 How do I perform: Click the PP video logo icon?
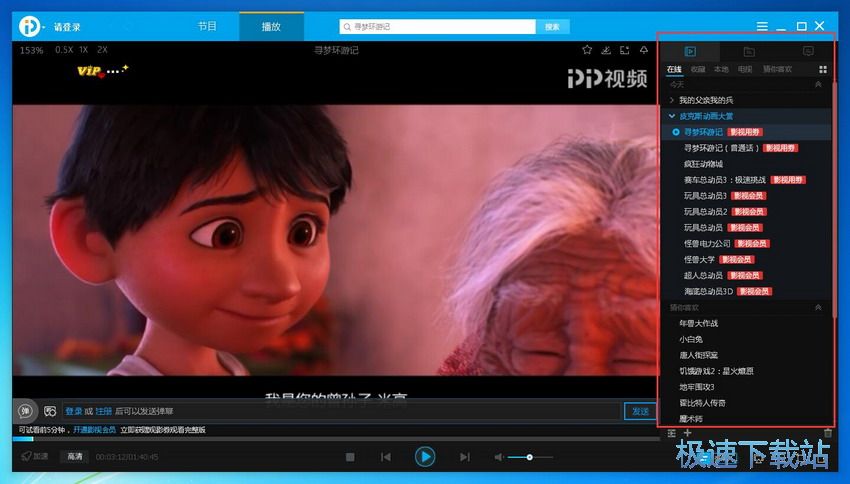click(29, 26)
